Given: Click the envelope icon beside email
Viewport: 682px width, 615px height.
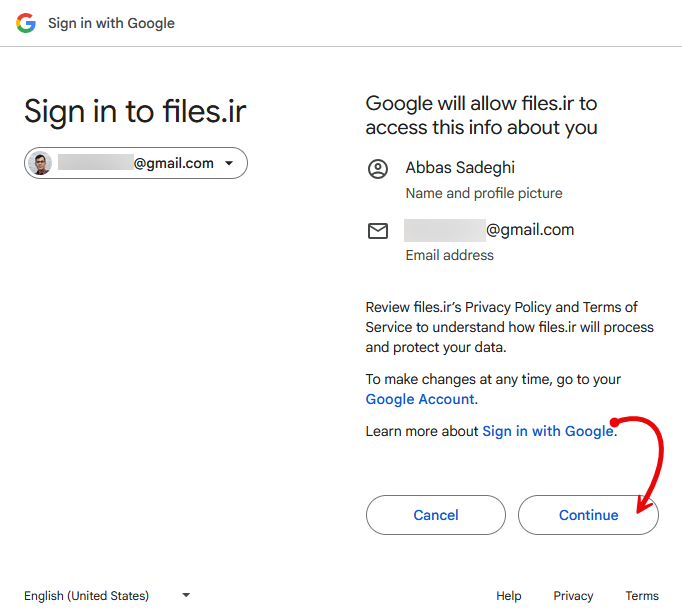Looking at the screenshot, I should (378, 231).
